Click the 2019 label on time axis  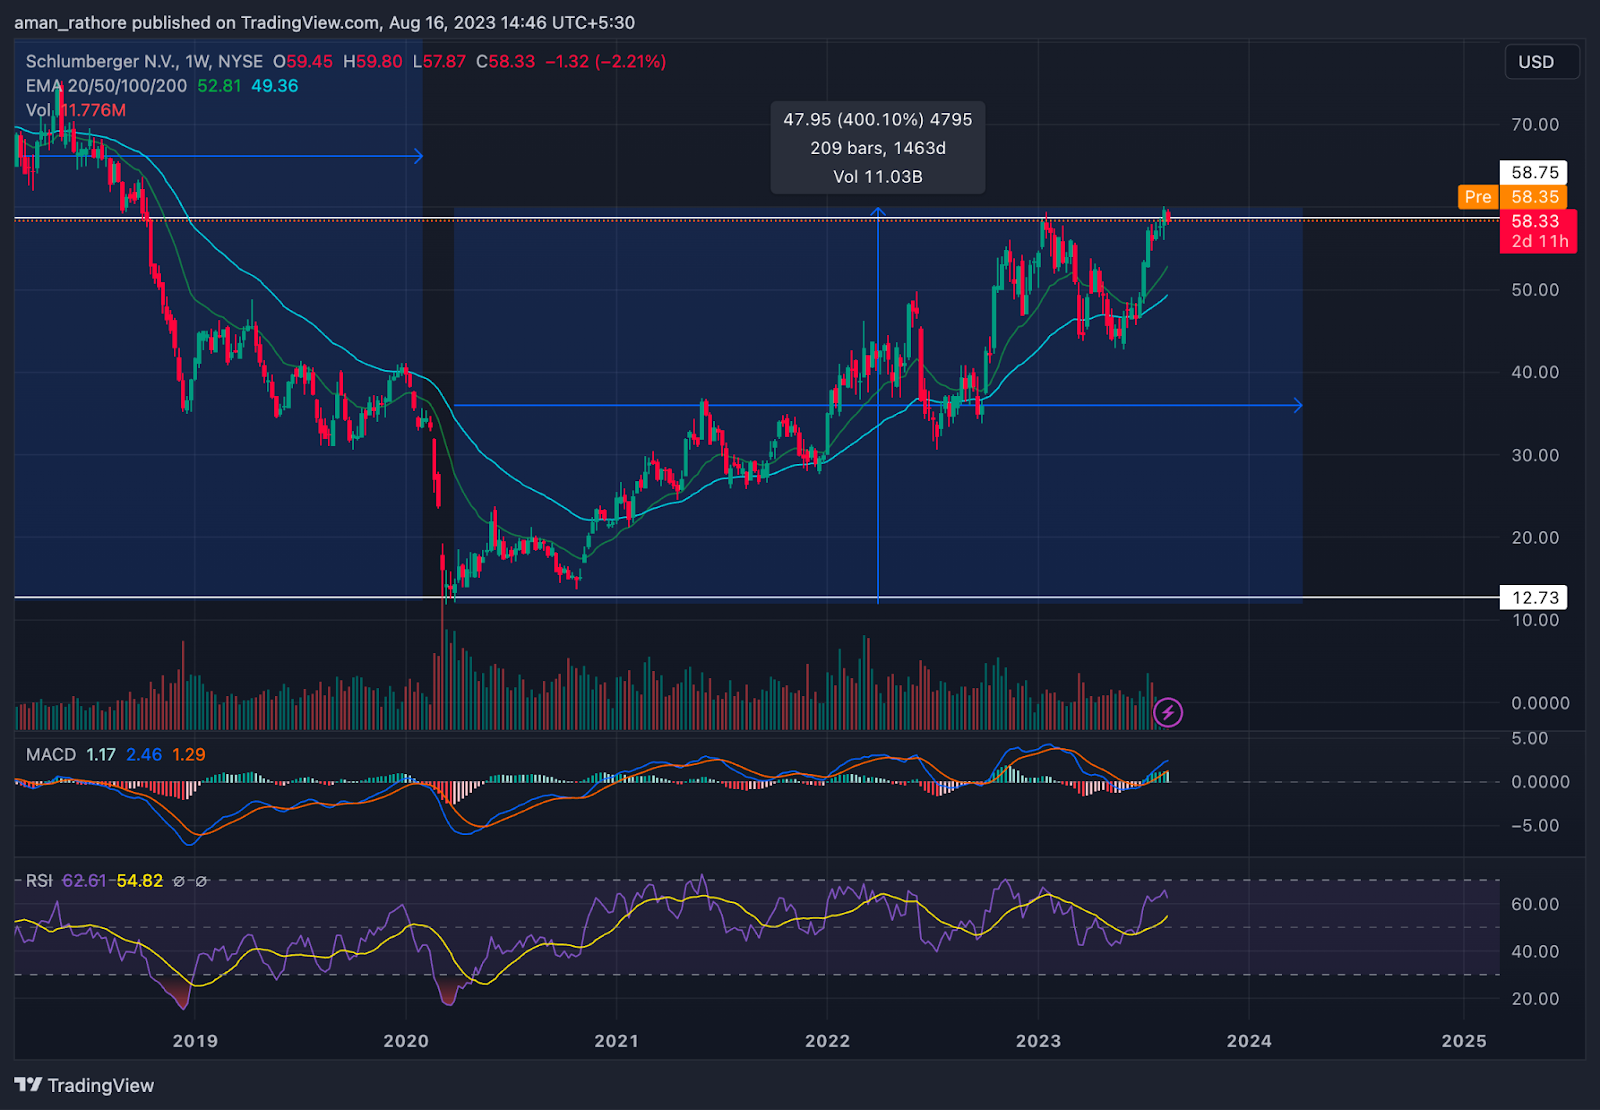click(x=195, y=1041)
